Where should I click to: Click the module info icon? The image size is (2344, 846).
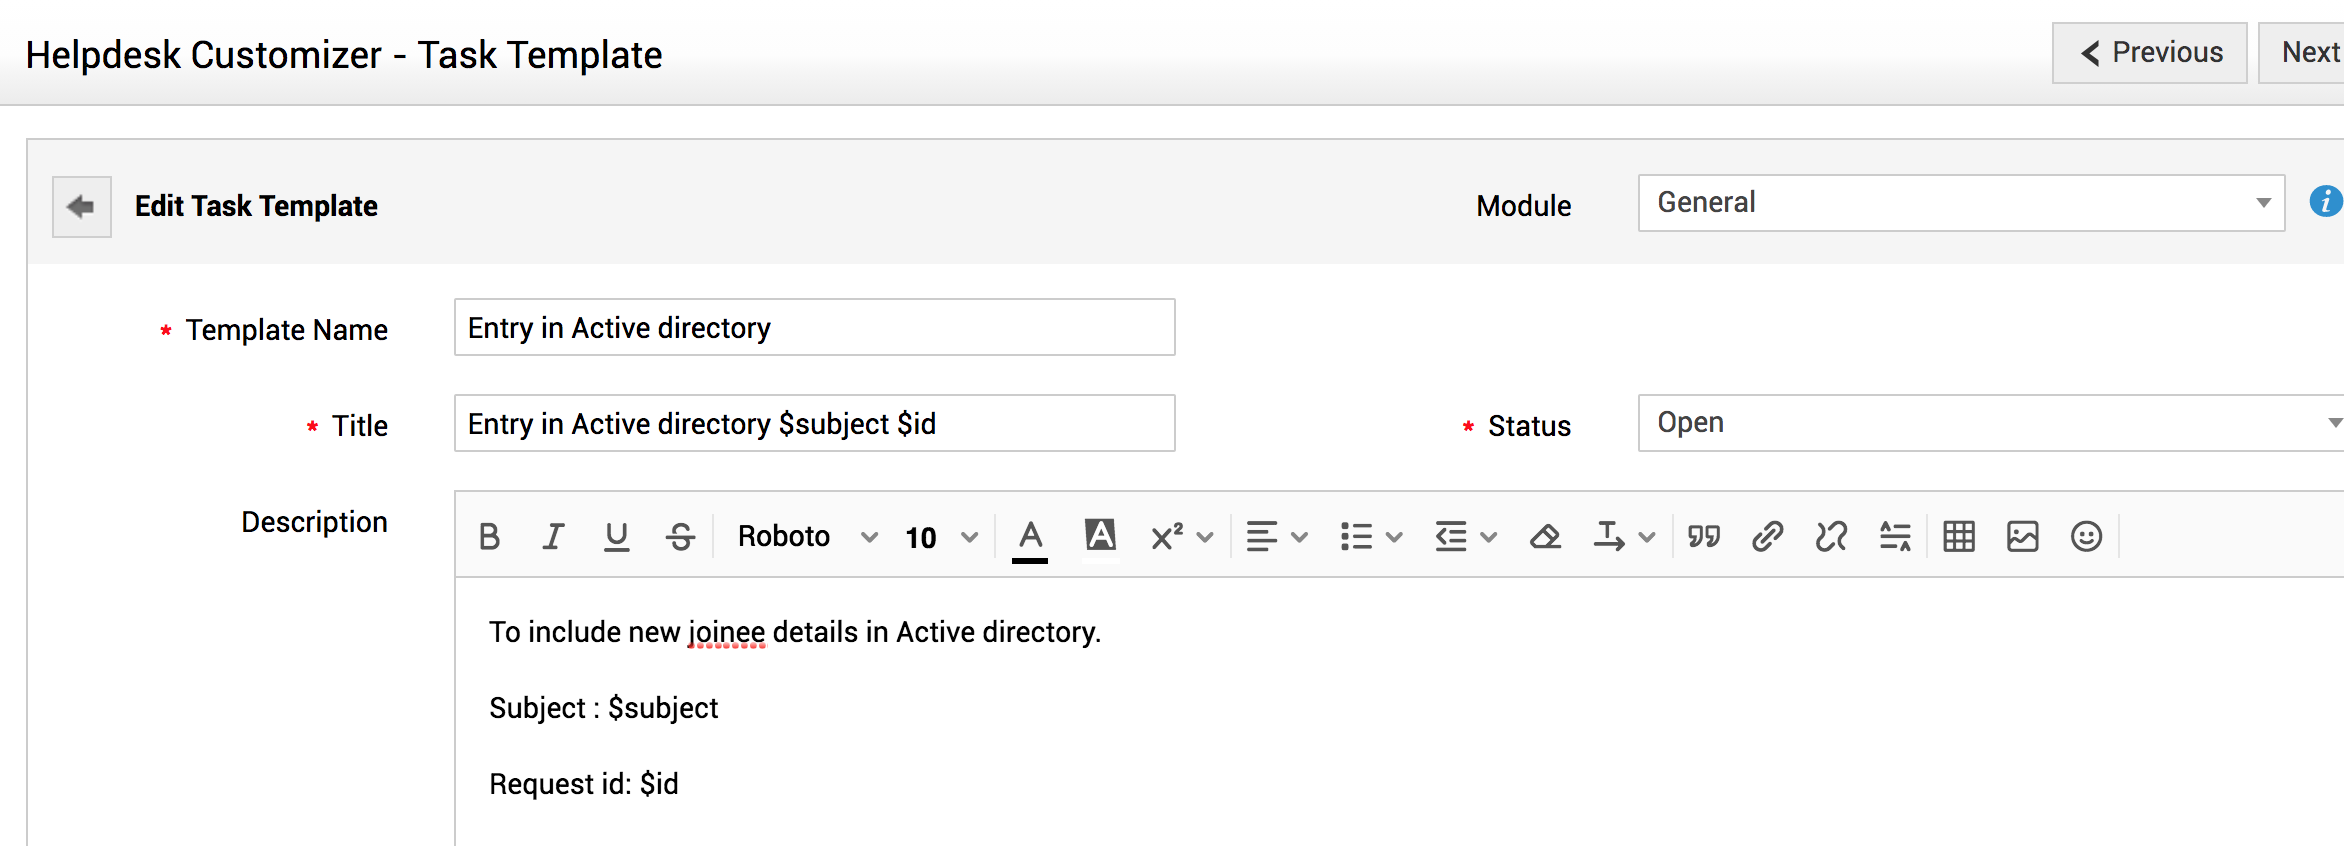[x=2325, y=201]
